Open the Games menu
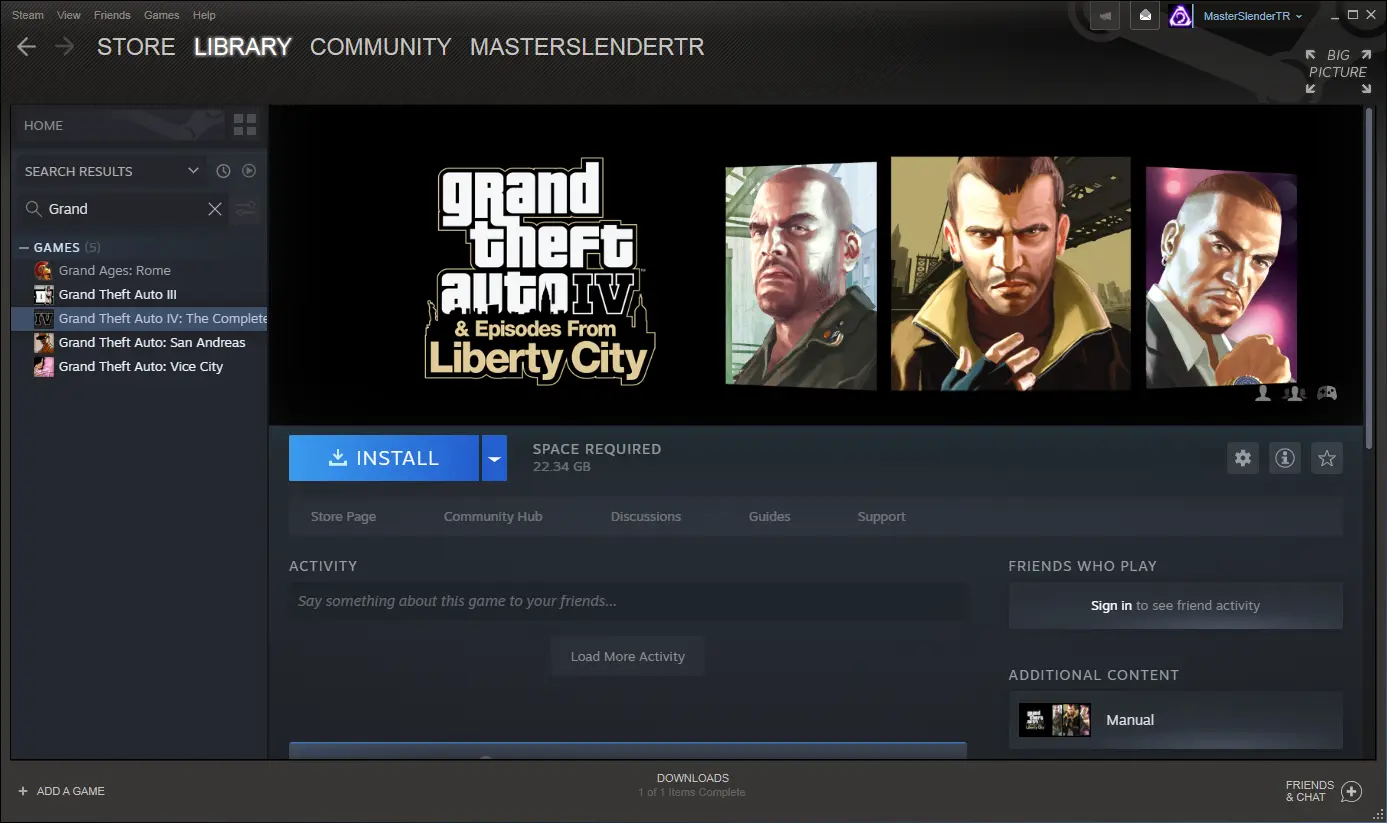Viewport: 1387px width, 823px height. pyautogui.click(x=162, y=15)
